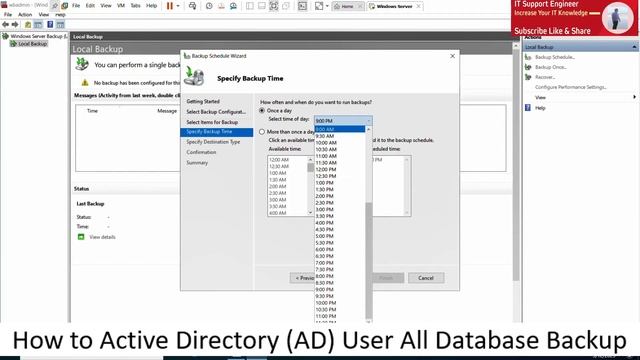Select 1:00 AM in Available time list

(278, 173)
